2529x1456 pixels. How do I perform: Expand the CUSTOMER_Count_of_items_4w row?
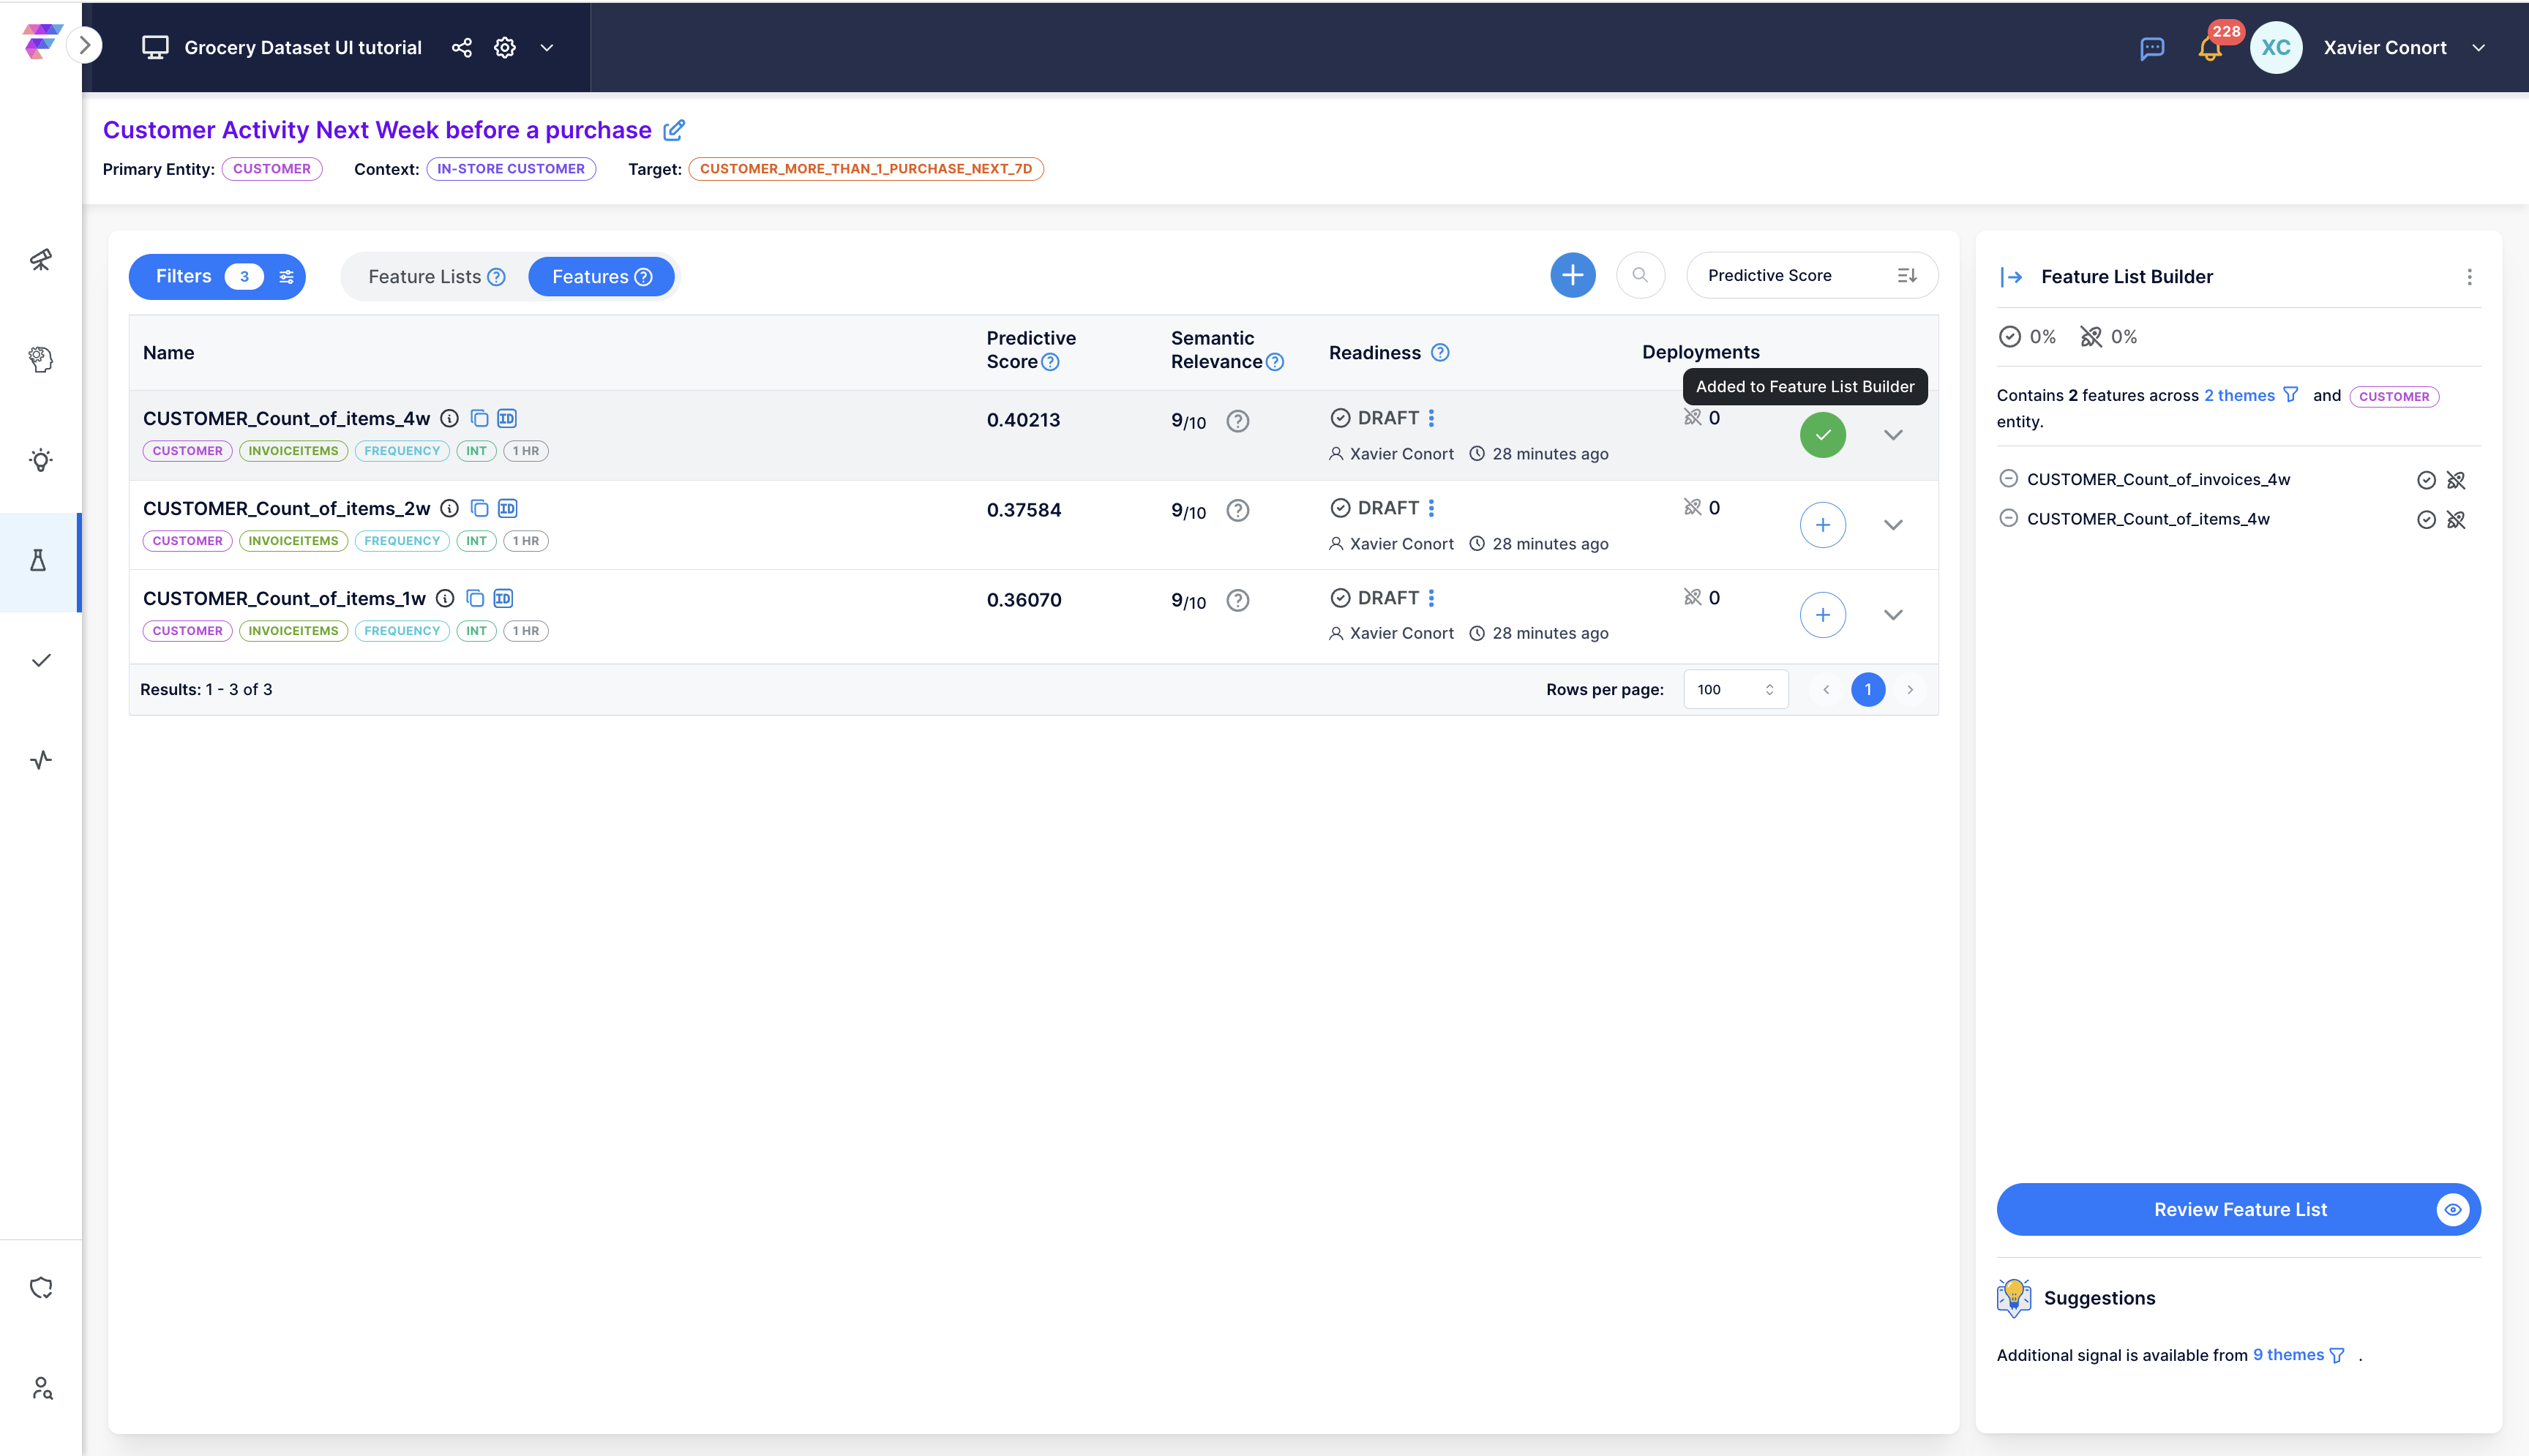pyautogui.click(x=1893, y=435)
